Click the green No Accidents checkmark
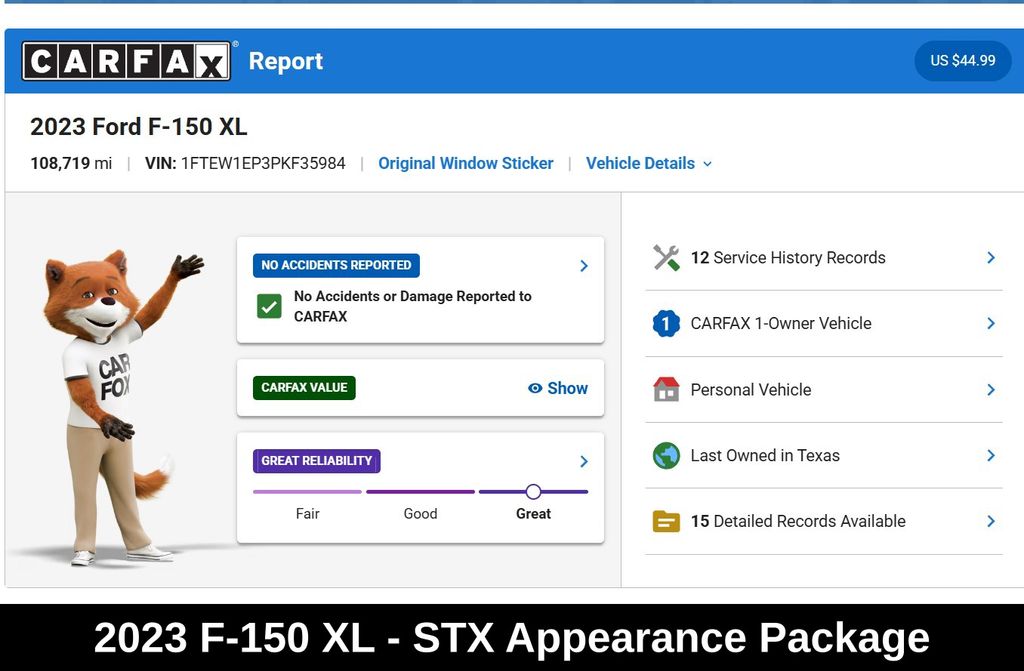Viewport: 1024px width, 671px height. coord(269,306)
